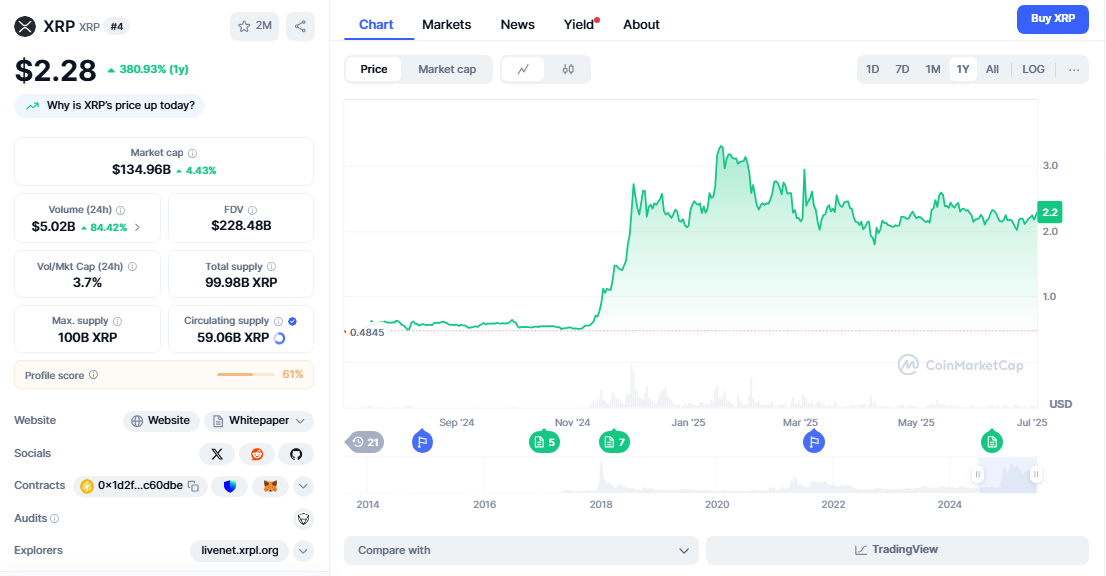Screen dimensions: 1106x576
Task: Expand the Whitepaper dropdown
Action: click(x=259, y=421)
